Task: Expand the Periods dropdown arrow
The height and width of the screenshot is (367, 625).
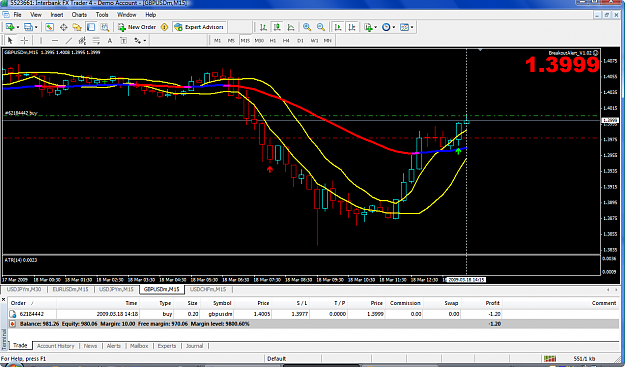Action: (x=393, y=27)
